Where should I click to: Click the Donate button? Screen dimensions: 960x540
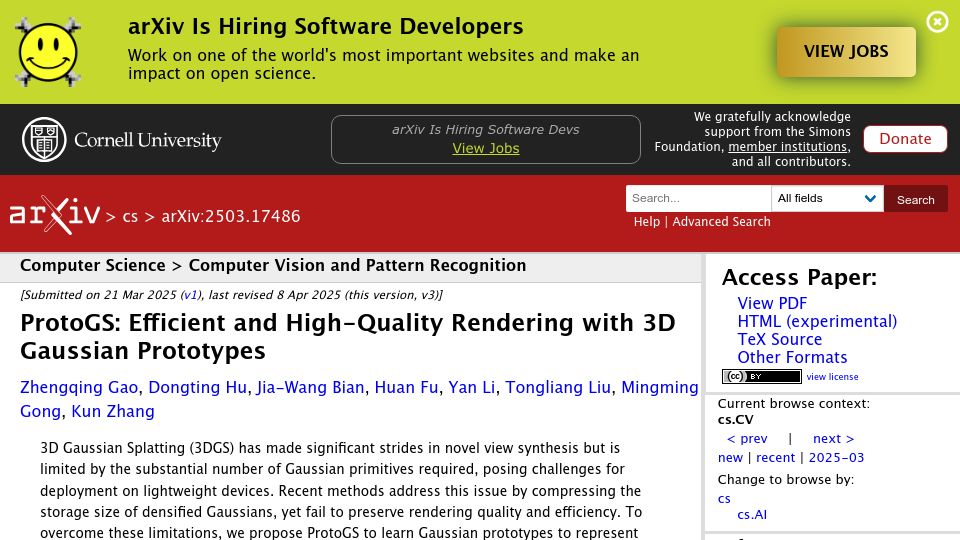coord(905,139)
